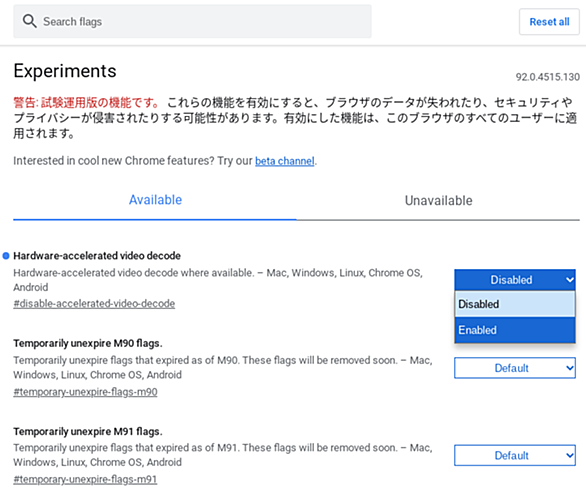The width and height of the screenshot is (586, 497).
Task: Choose Enabled from the open dropdown
Action: coord(515,330)
